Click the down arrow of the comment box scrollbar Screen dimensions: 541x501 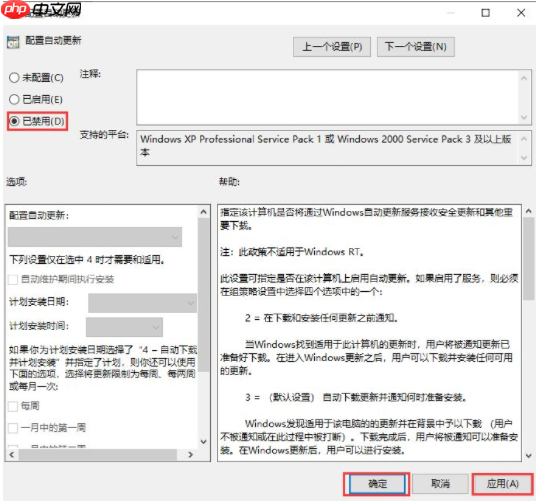524,117
